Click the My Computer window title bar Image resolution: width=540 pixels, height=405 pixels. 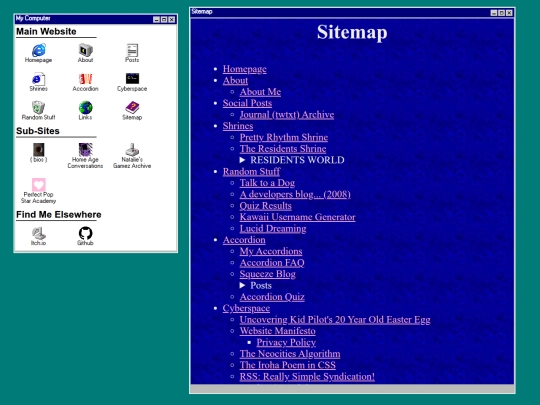point(95,19)
